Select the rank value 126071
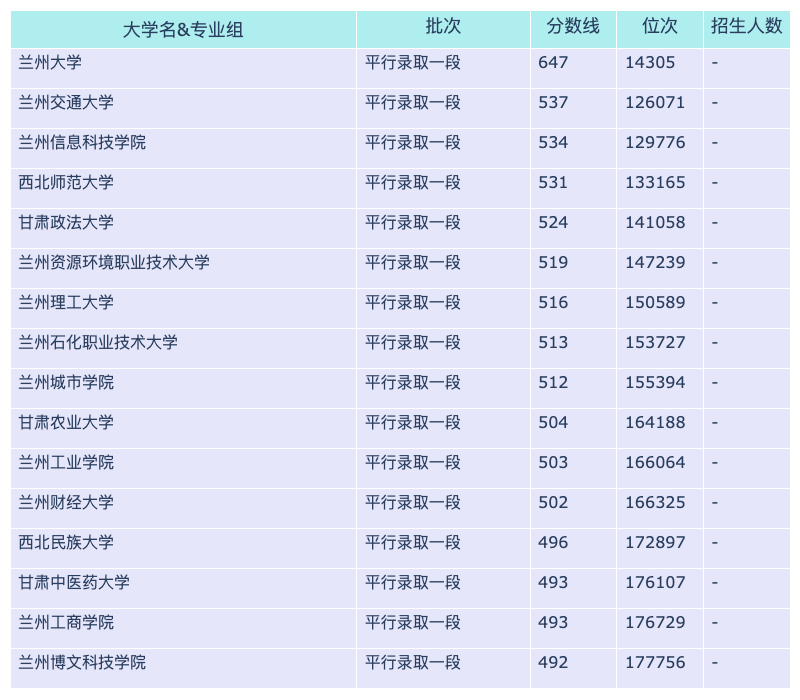Viewport: 800px width, 700px height. pos(655,103)
